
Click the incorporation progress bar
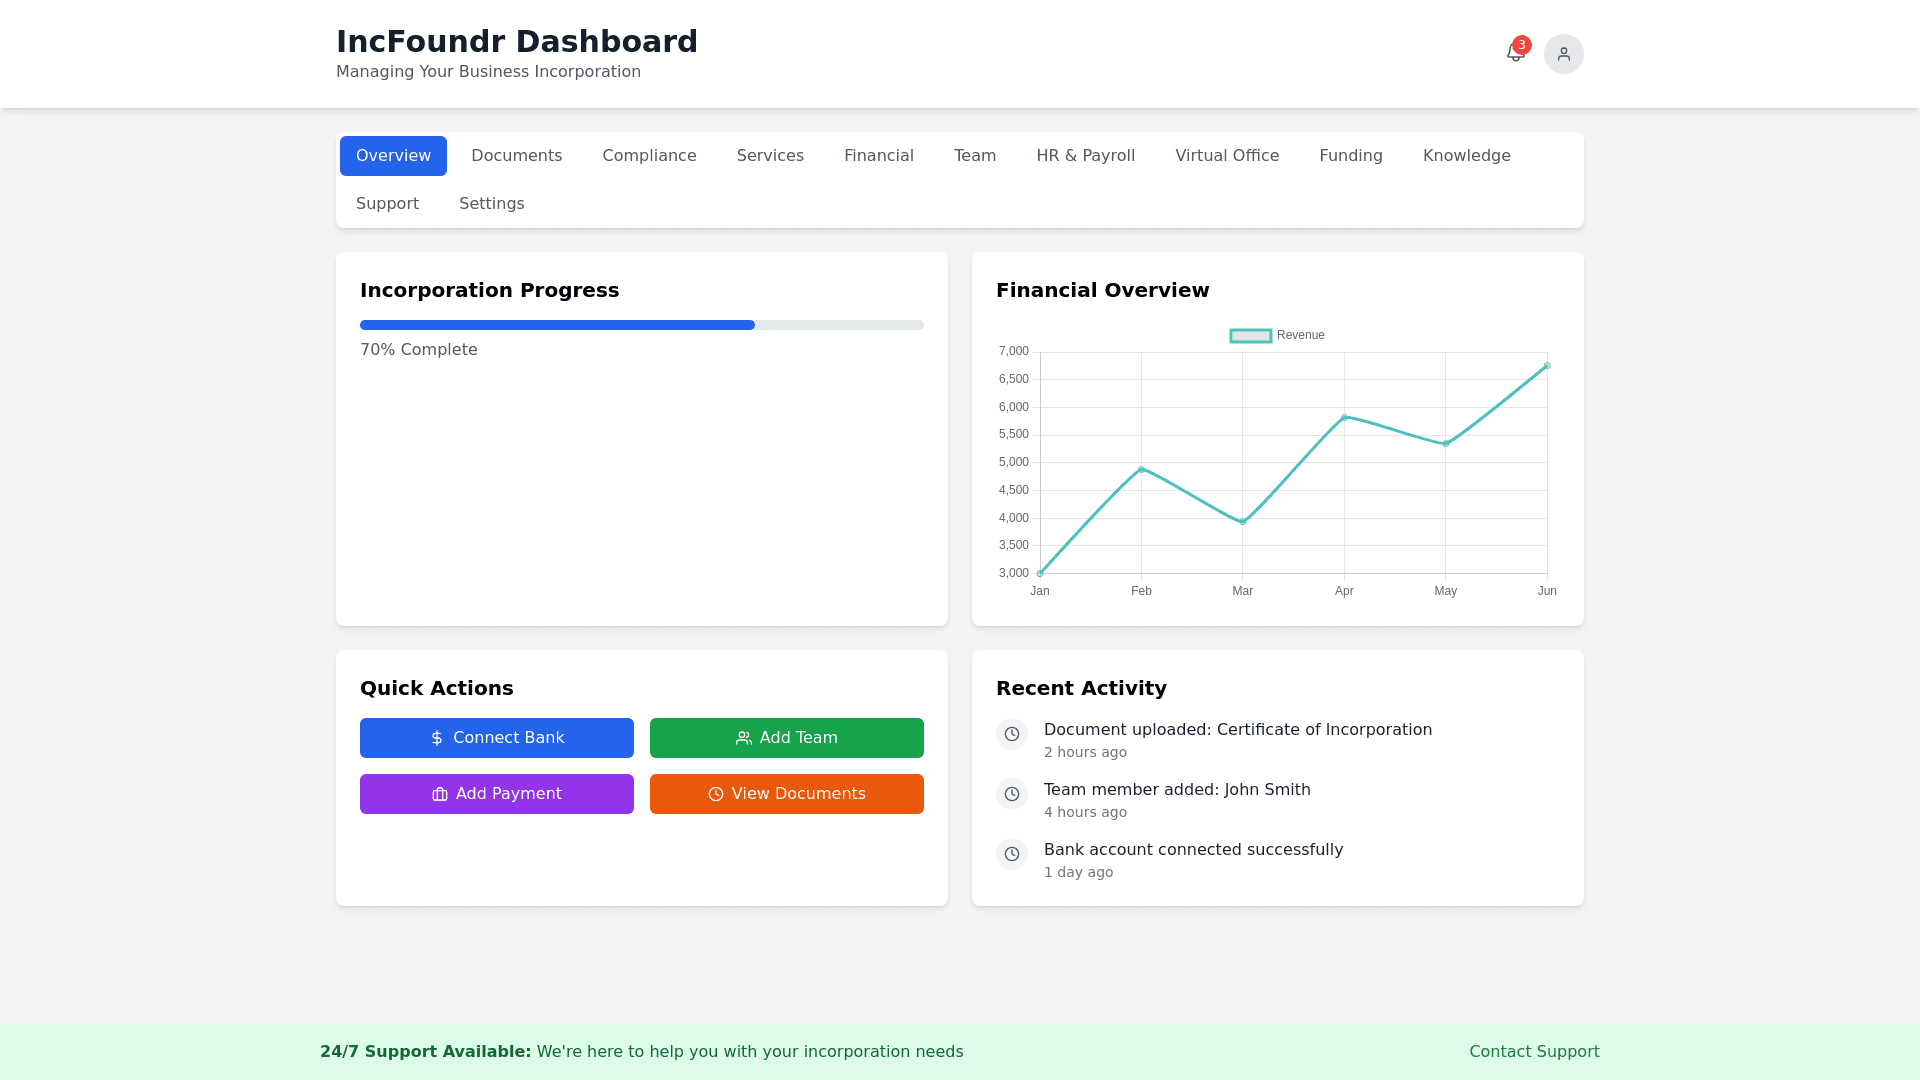pos(641,325)
